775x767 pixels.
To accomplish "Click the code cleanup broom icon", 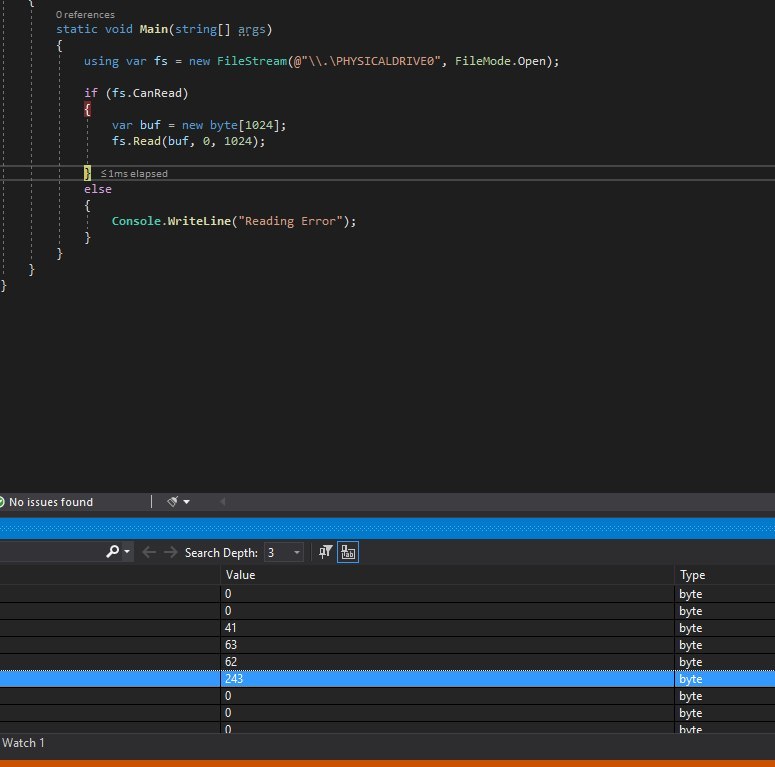I will [x=172, y=502].
